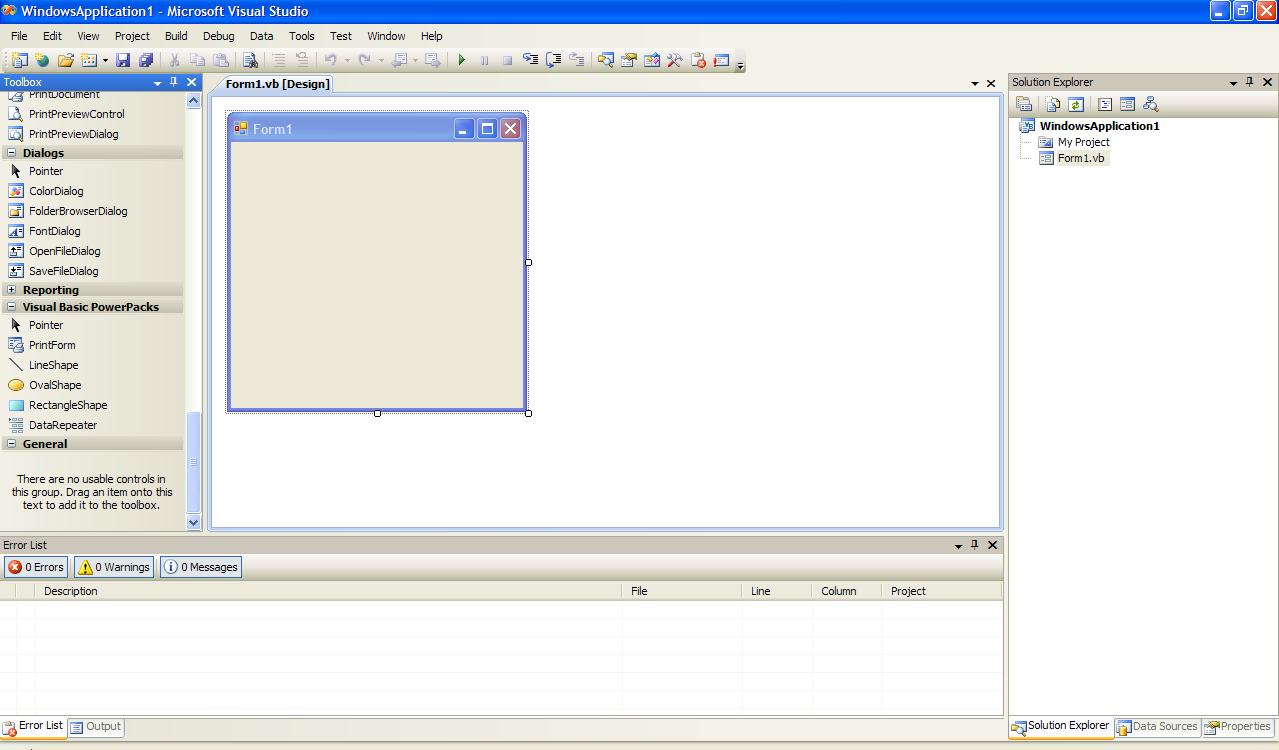Select My Project in Solution Explorer

point(1083,142)
